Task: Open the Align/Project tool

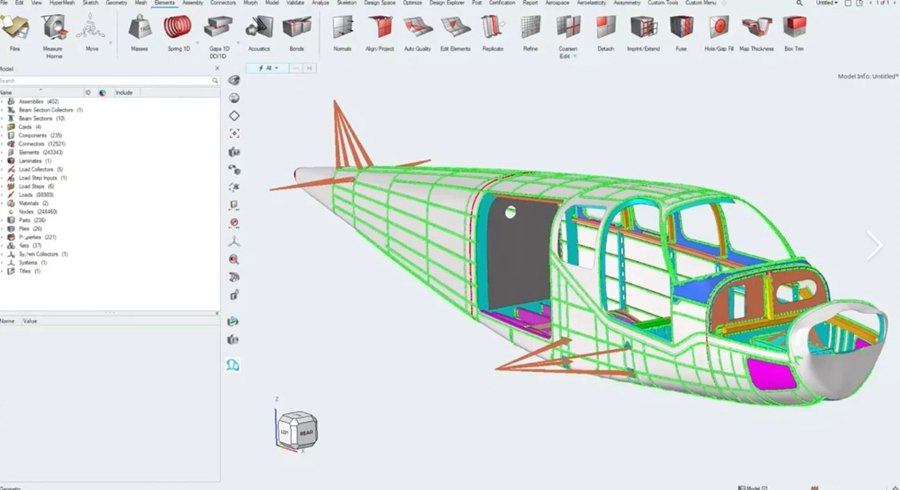Action: pos(379,34)
